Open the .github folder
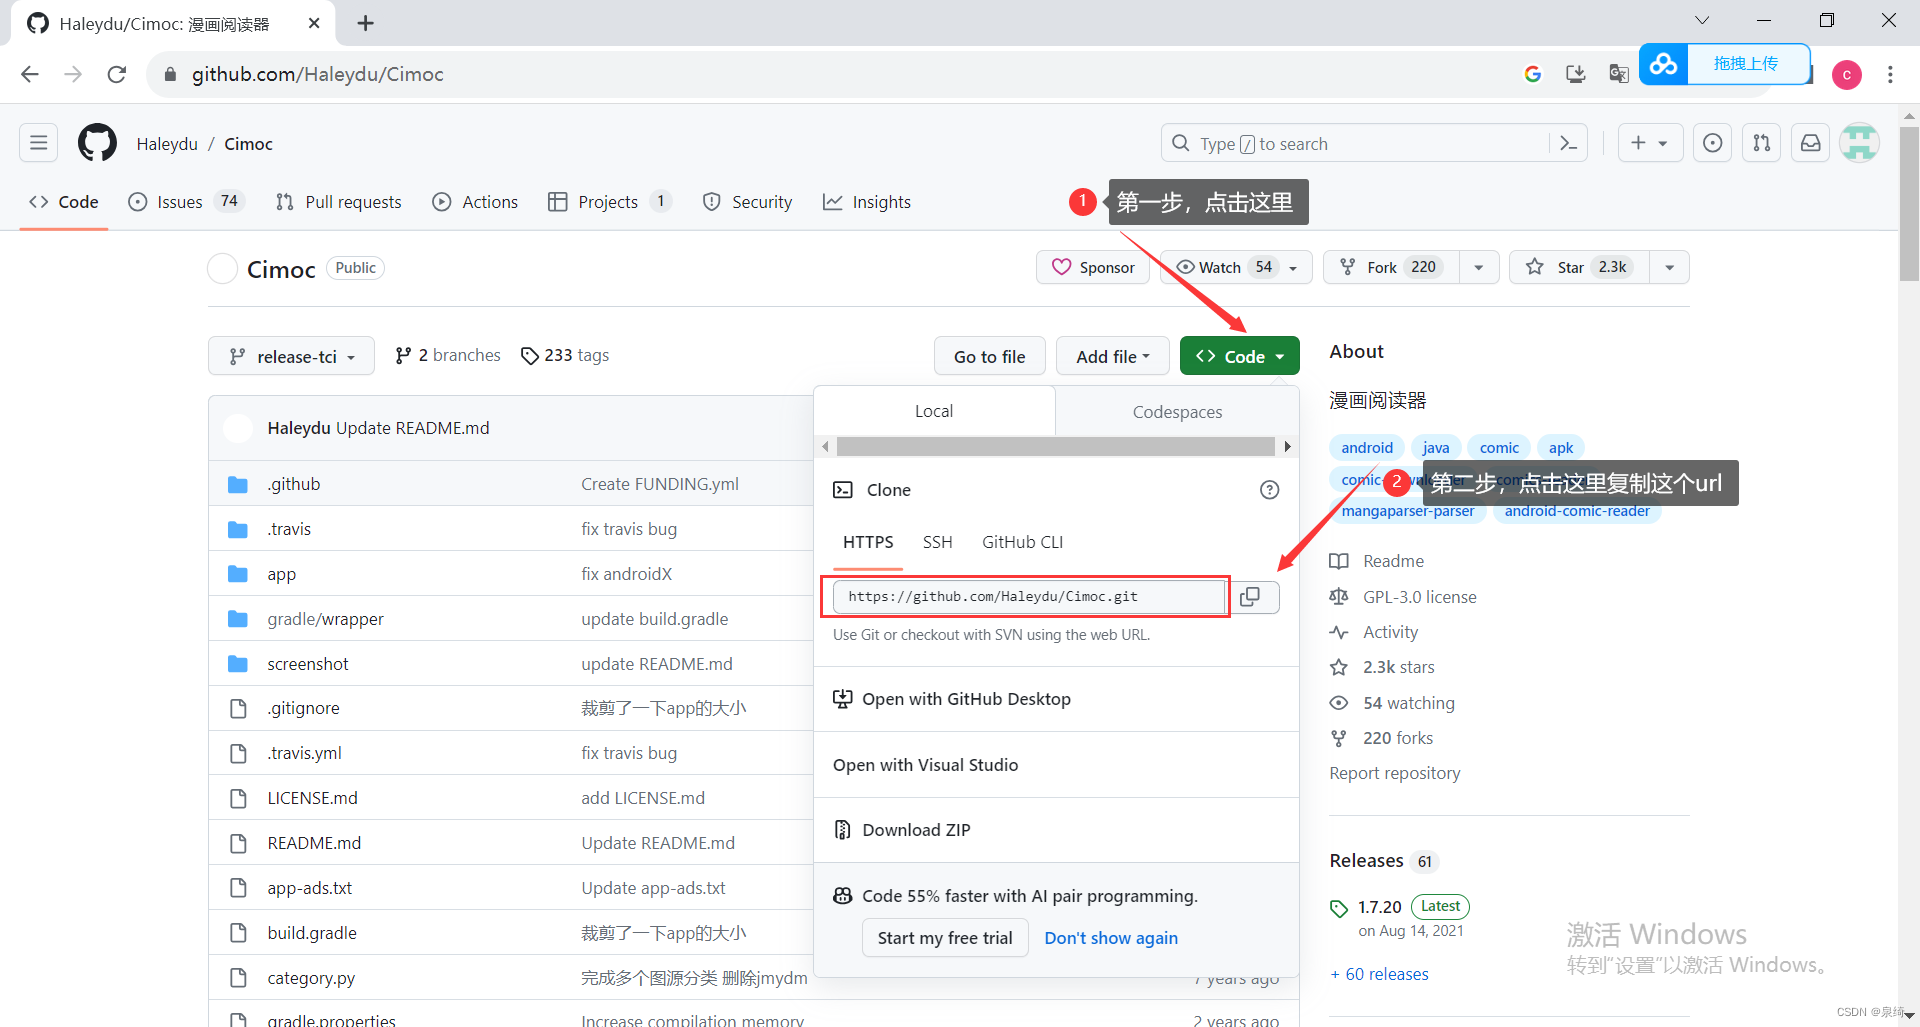Viewport: 1920px width, 1027px height. click(294, 484)
